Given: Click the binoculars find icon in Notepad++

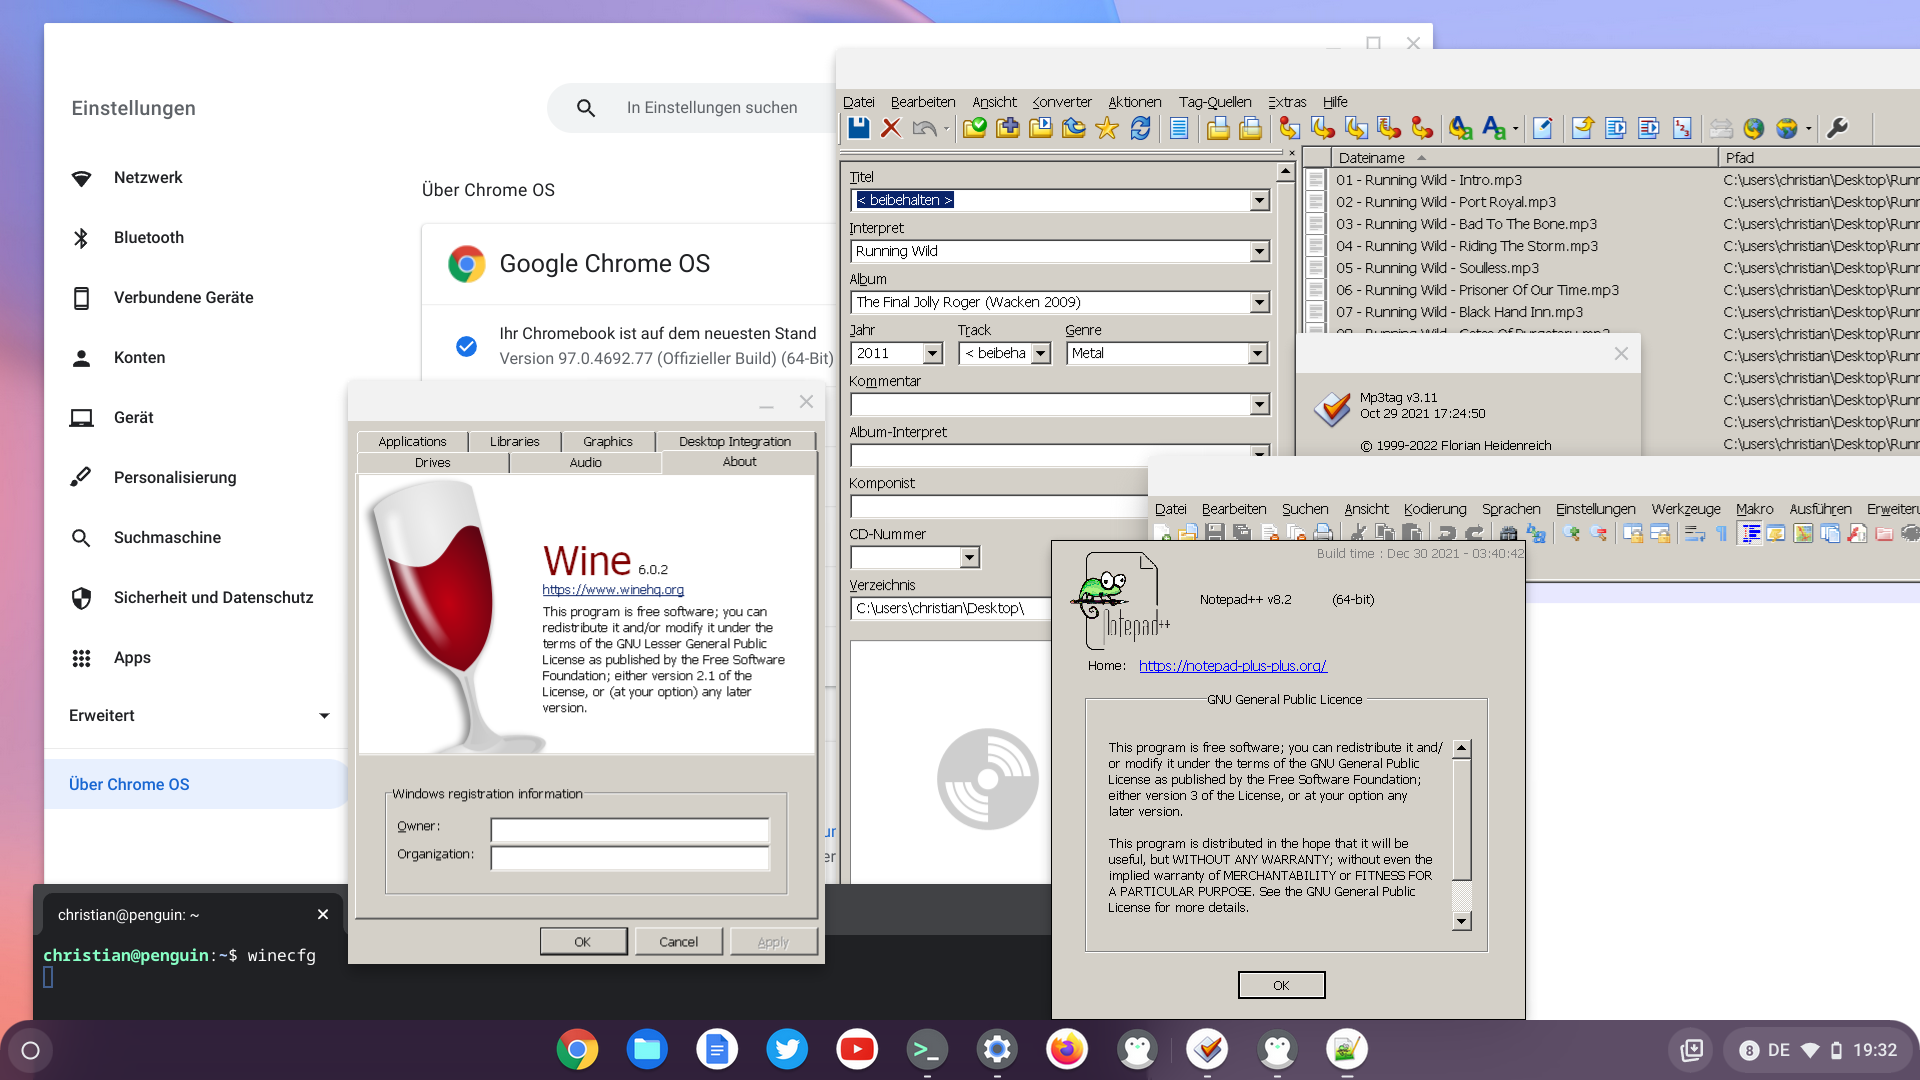Looking at the screenshot, I should pyautogui.click(x=1509, y=534).
